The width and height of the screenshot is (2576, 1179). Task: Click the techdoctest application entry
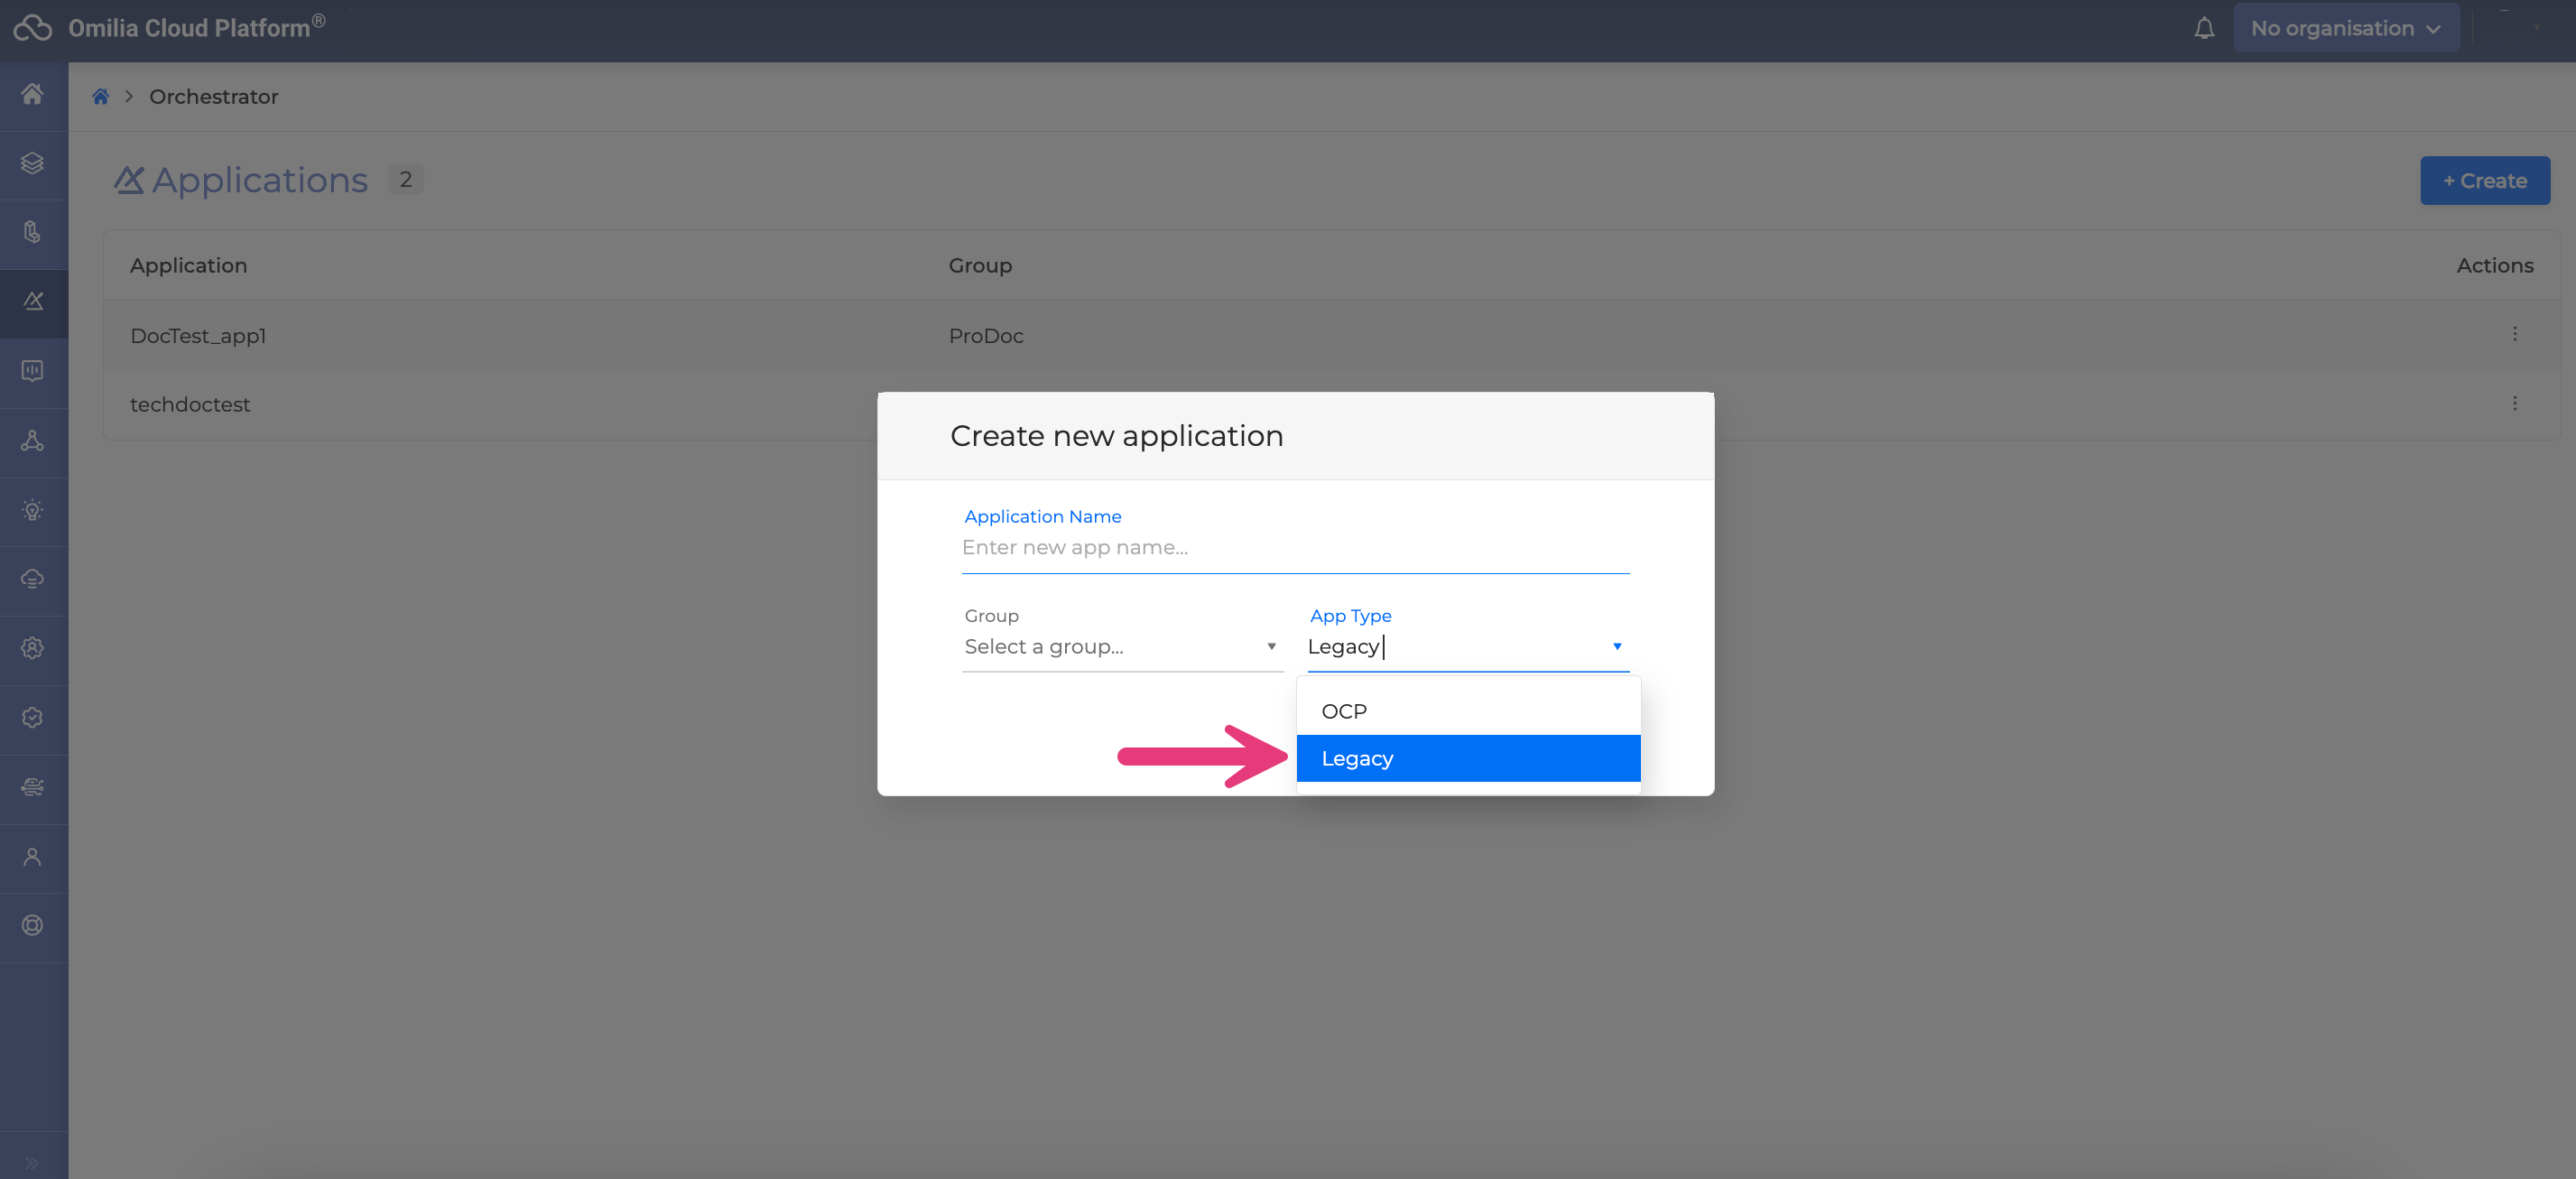click(x=190, y=404)
